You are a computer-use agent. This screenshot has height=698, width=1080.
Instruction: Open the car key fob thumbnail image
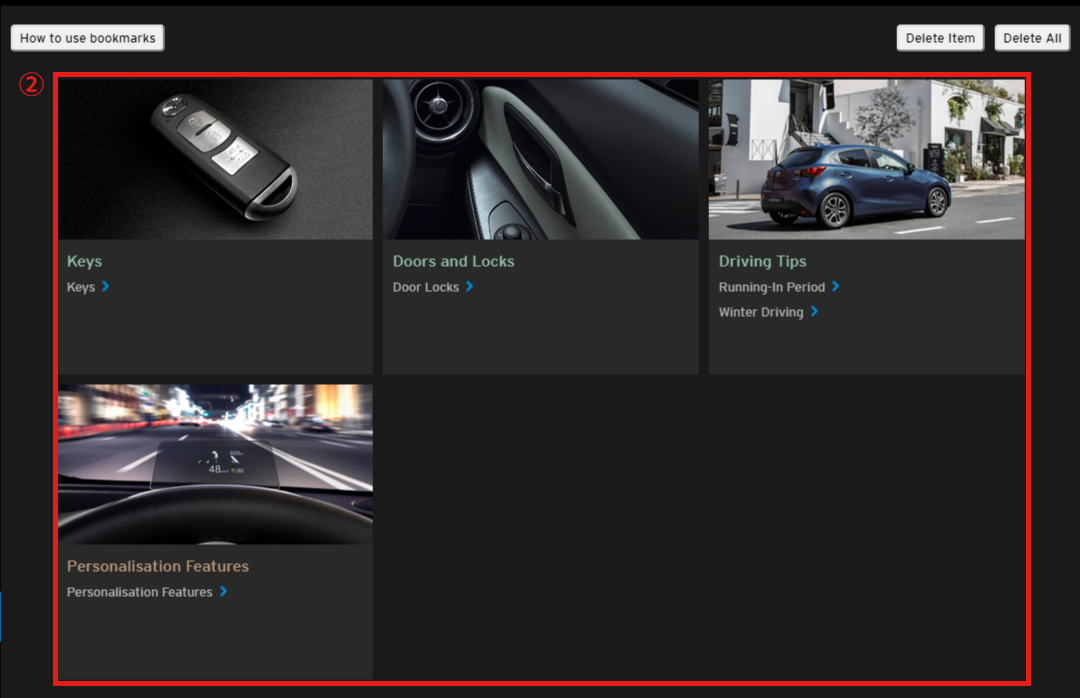click(x=215, y=159)
